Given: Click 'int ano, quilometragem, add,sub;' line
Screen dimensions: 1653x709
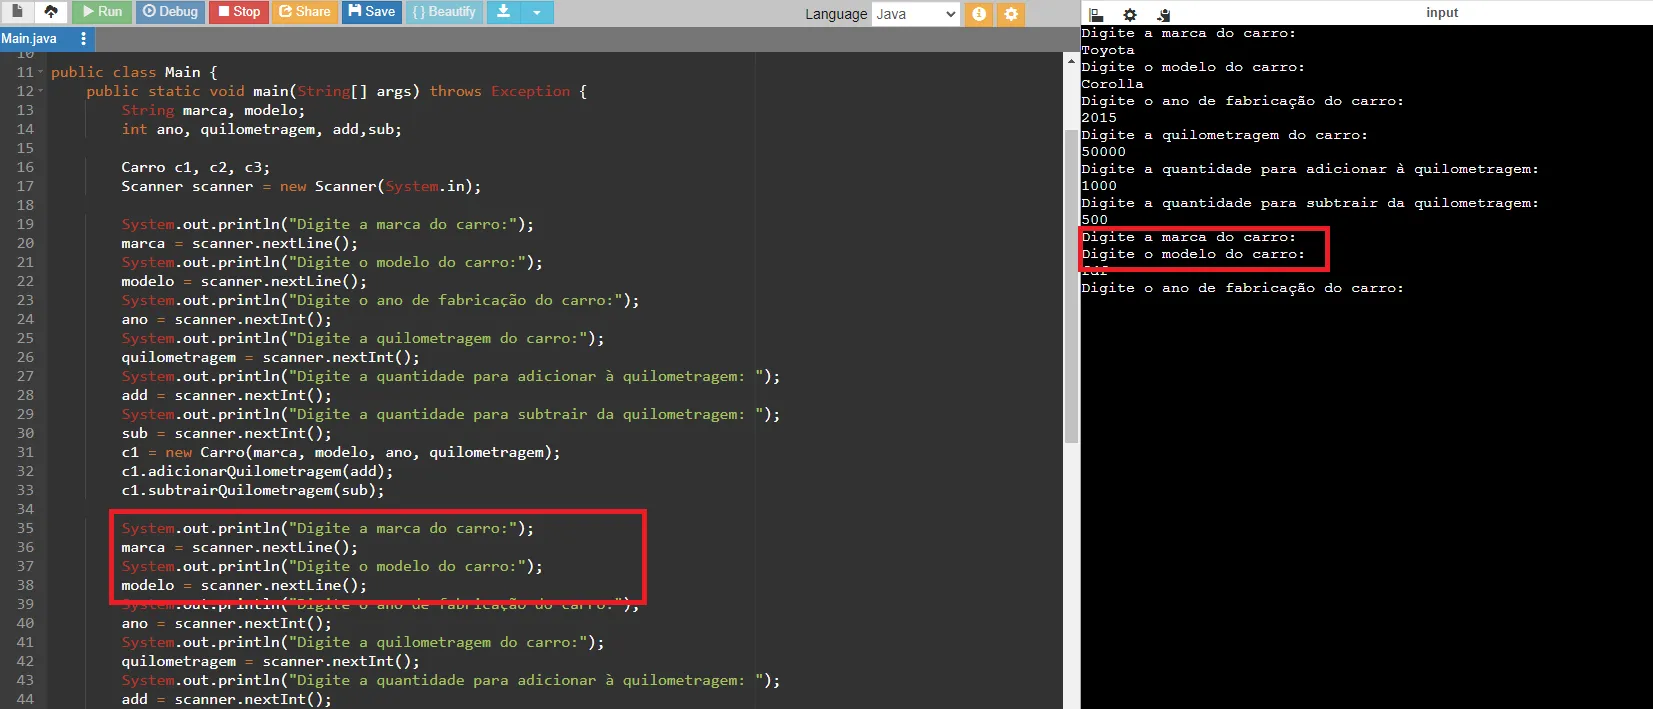Looking at the screenshot, I should tap(261, 129).
